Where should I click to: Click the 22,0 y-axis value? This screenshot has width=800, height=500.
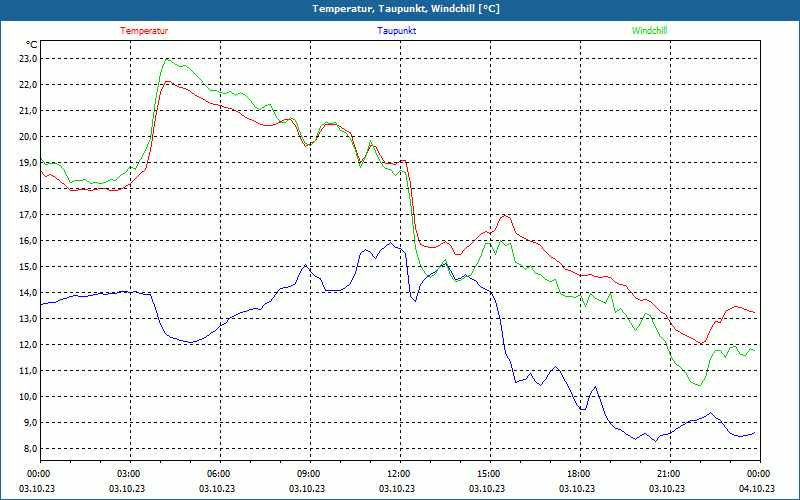click(x=29, y=85)
